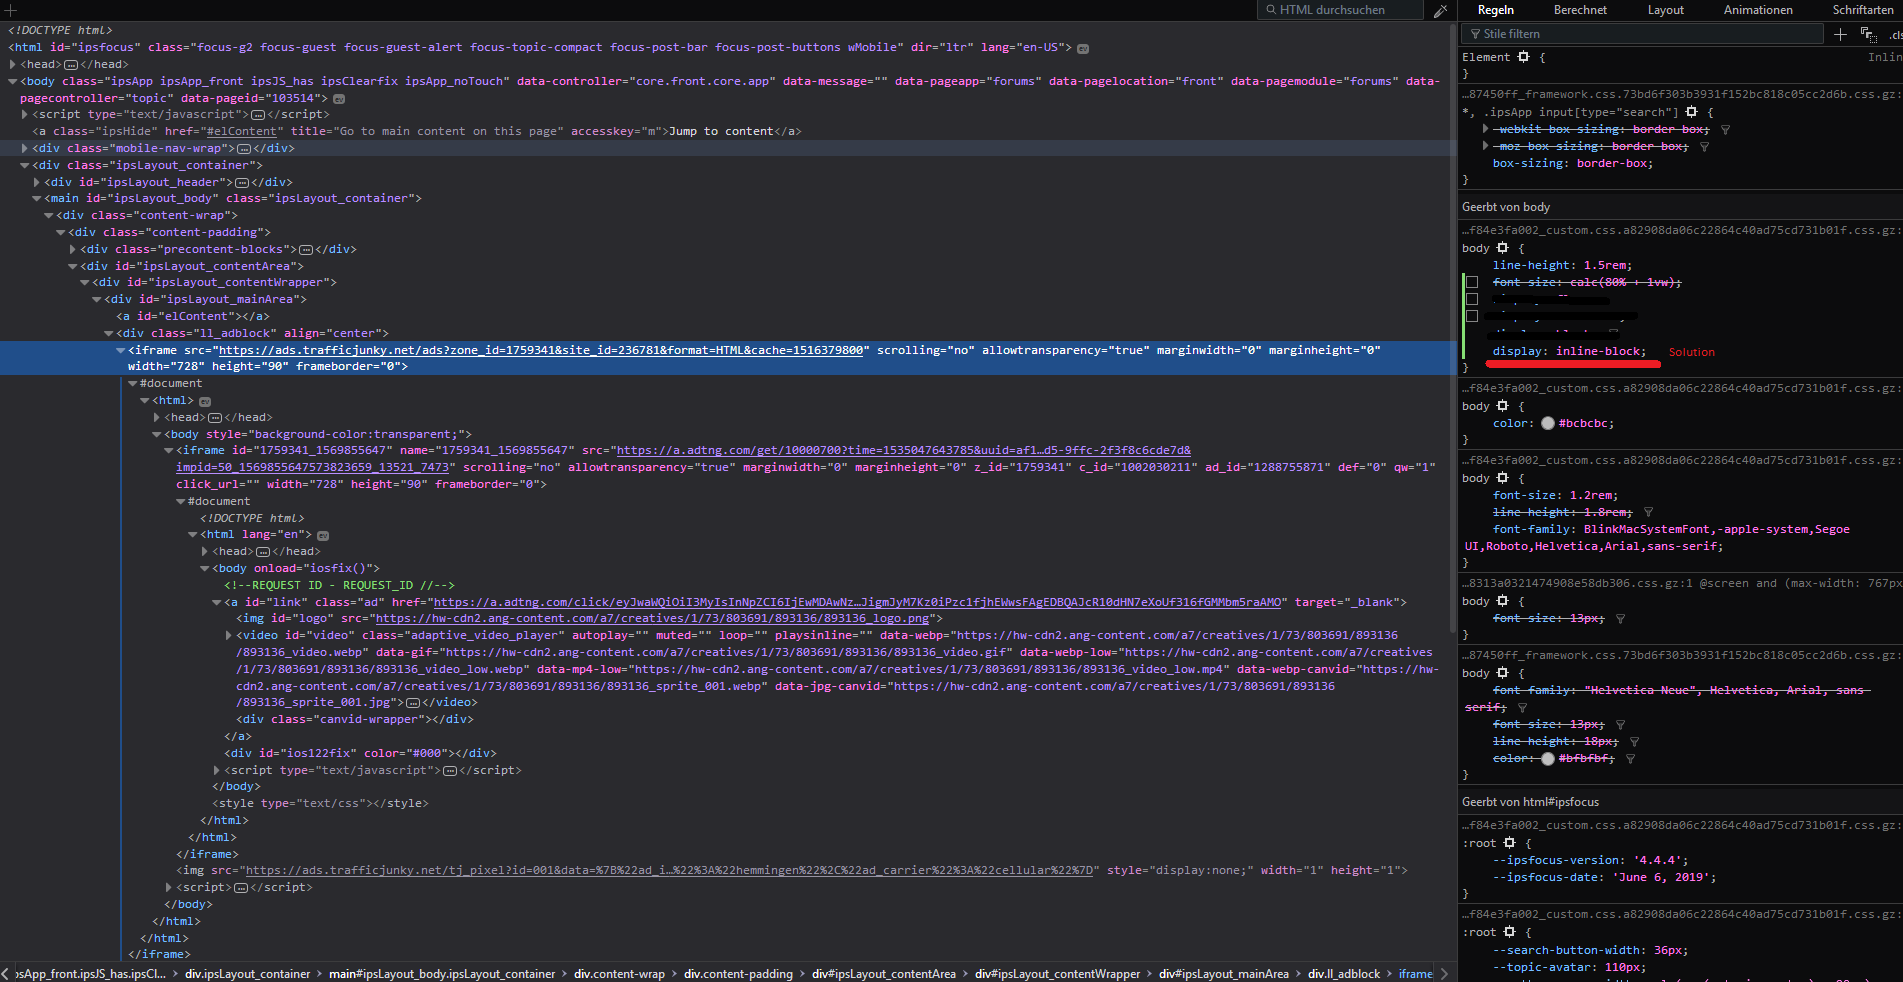This screenshot has height=982, width=1903.
Task: Expand the video adaptive_video_player element
Action: [229, 636]
